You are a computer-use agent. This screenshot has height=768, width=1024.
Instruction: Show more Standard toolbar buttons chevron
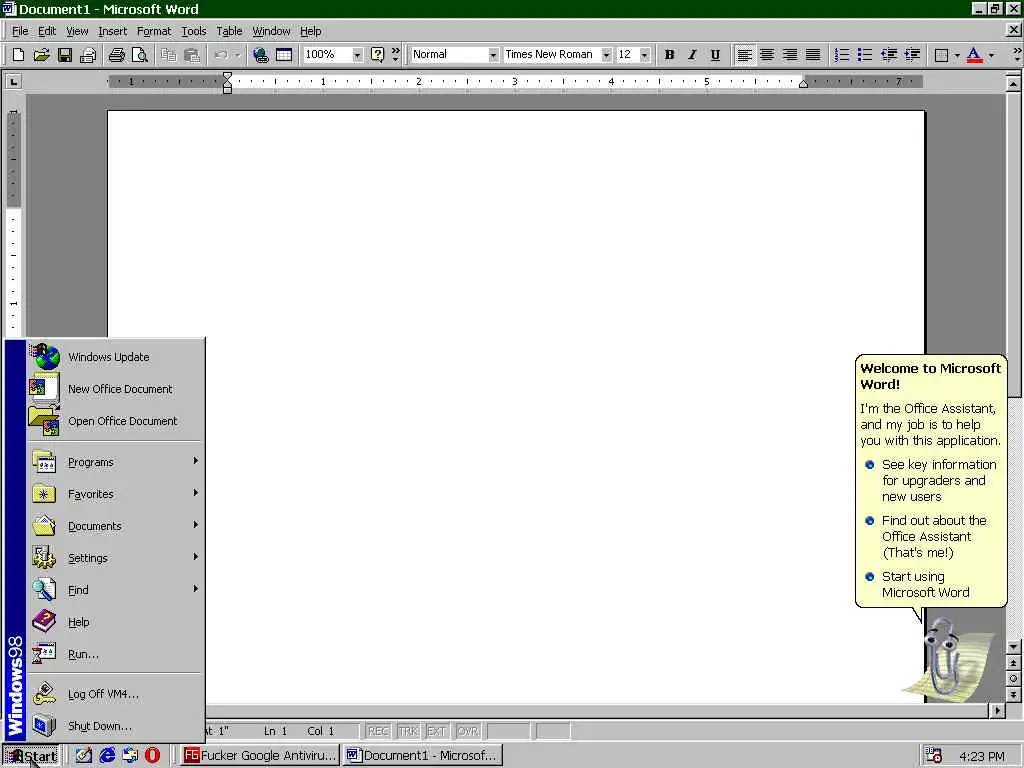click(395, 55)
